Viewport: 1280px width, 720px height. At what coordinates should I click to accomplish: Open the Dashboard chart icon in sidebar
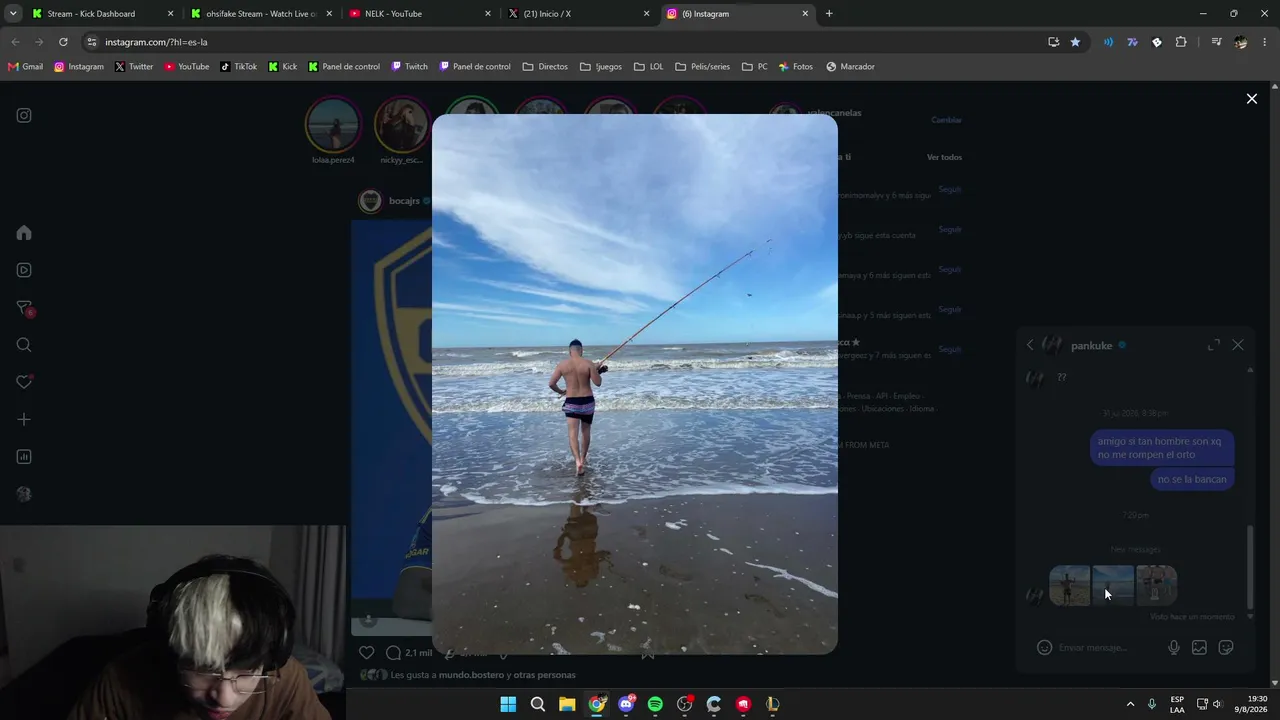coord(24,457)
